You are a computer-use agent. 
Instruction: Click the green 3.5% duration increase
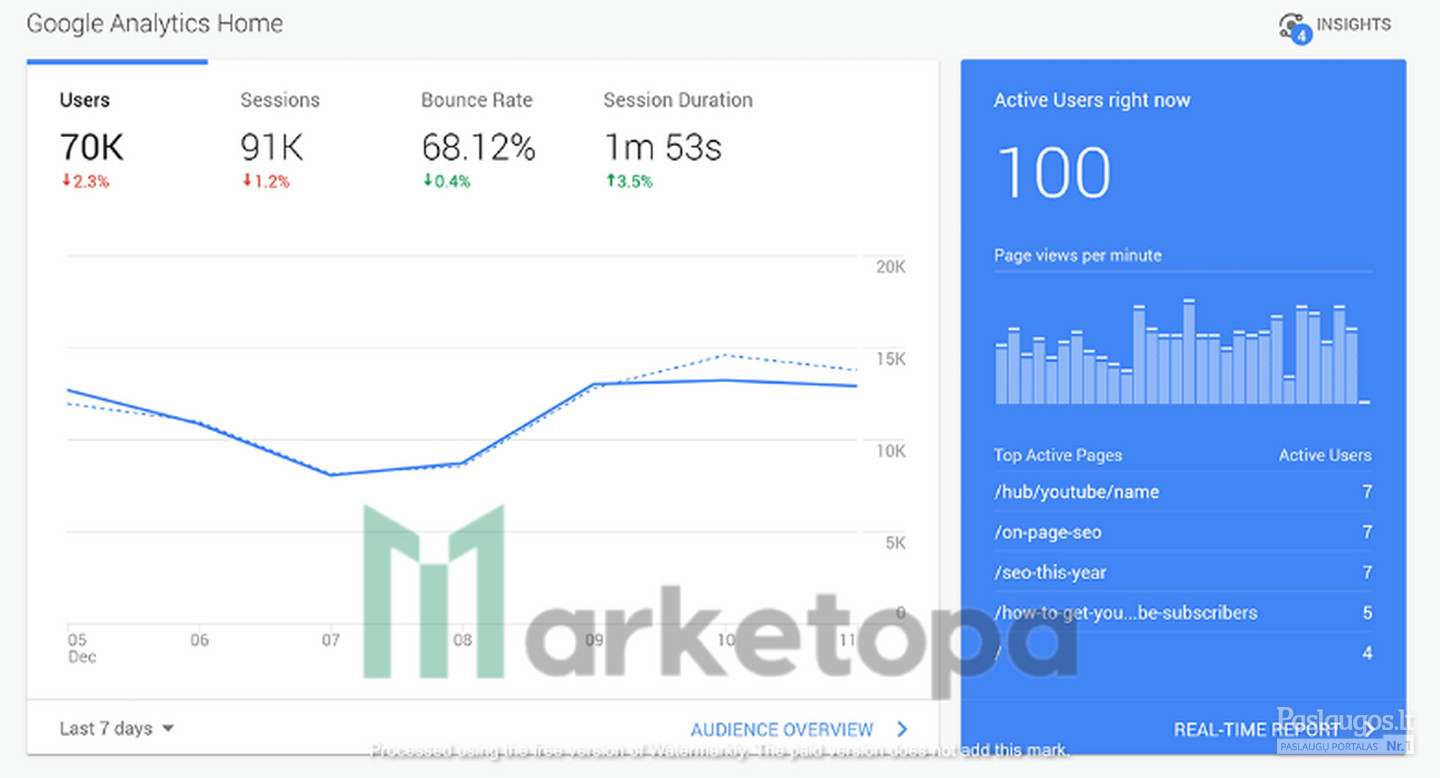pyautogui.click(x=628, y=182)
